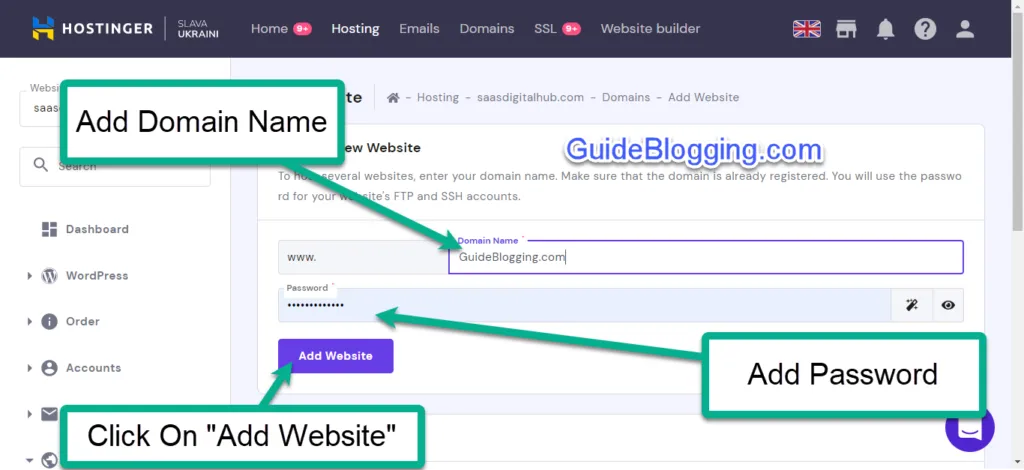The image size is (1024, 470).
Task: Open the user profile icon
Action: (x=964, y=29)
